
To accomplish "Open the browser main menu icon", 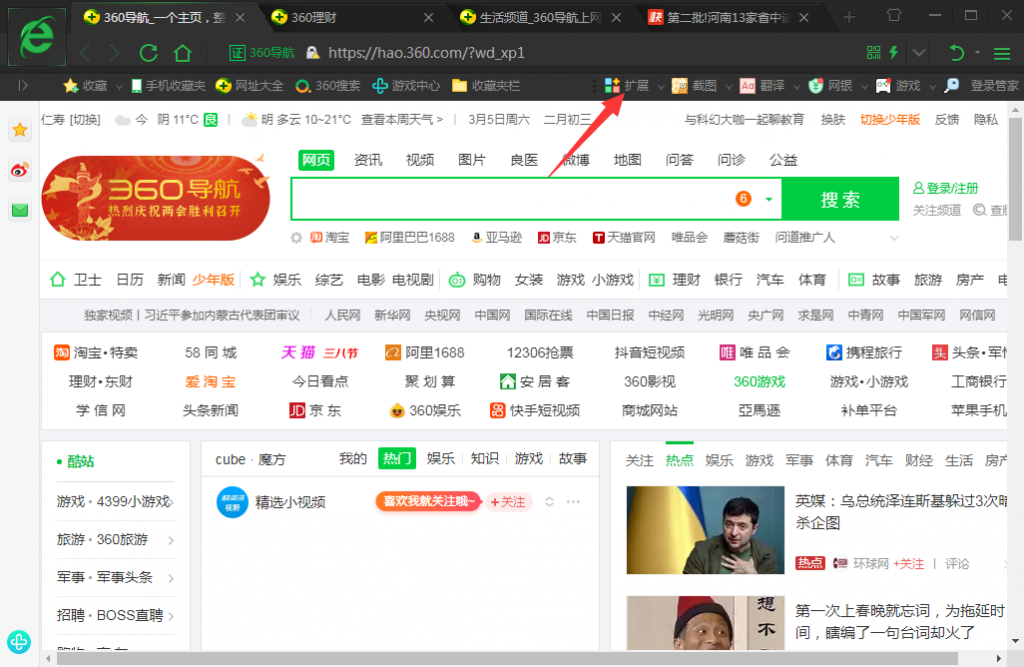I will [x=1002, y=54].
